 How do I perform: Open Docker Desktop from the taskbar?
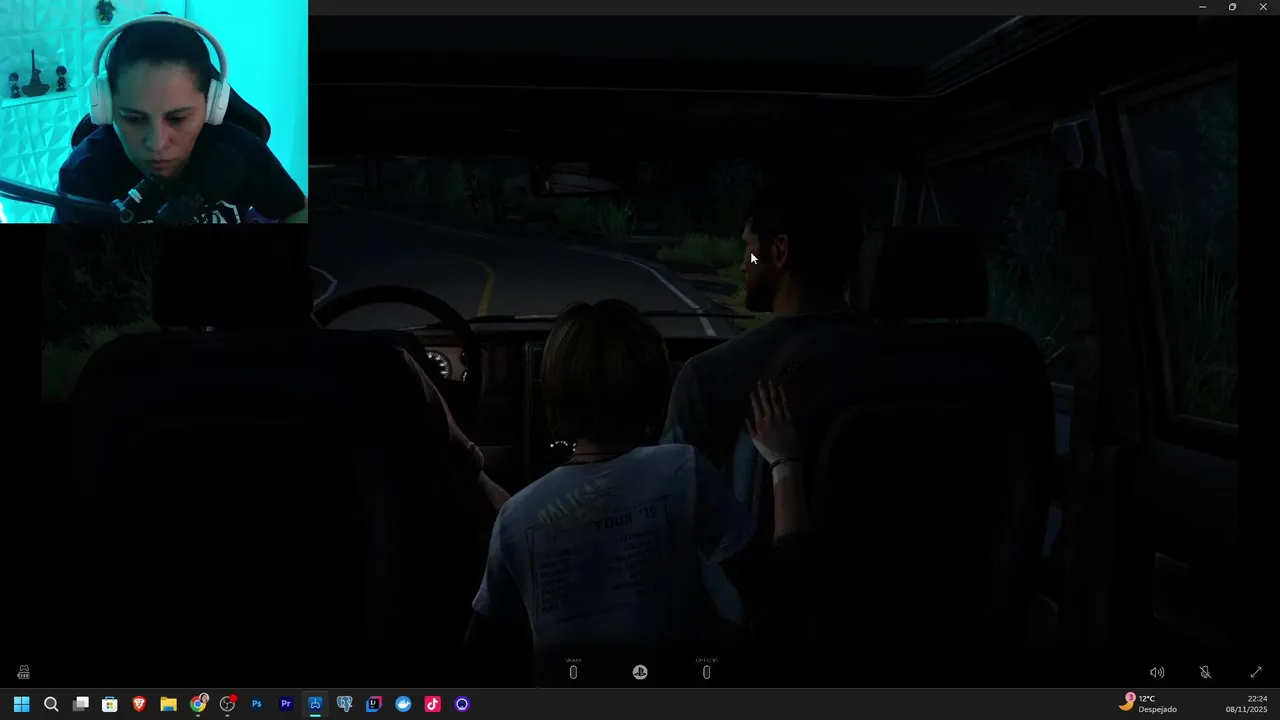403,704
